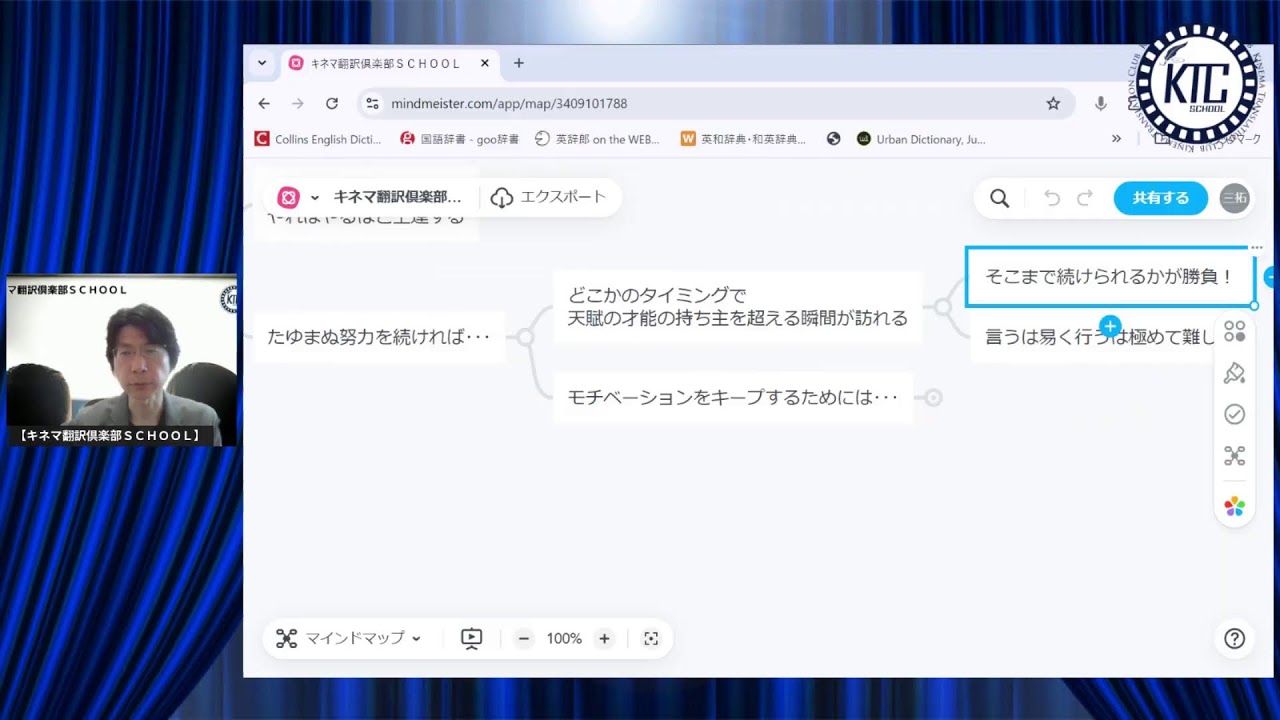This screenshot has height=720, width=1280.
Task: Open the browser tab list dropdown arrow
Action: 262,63
